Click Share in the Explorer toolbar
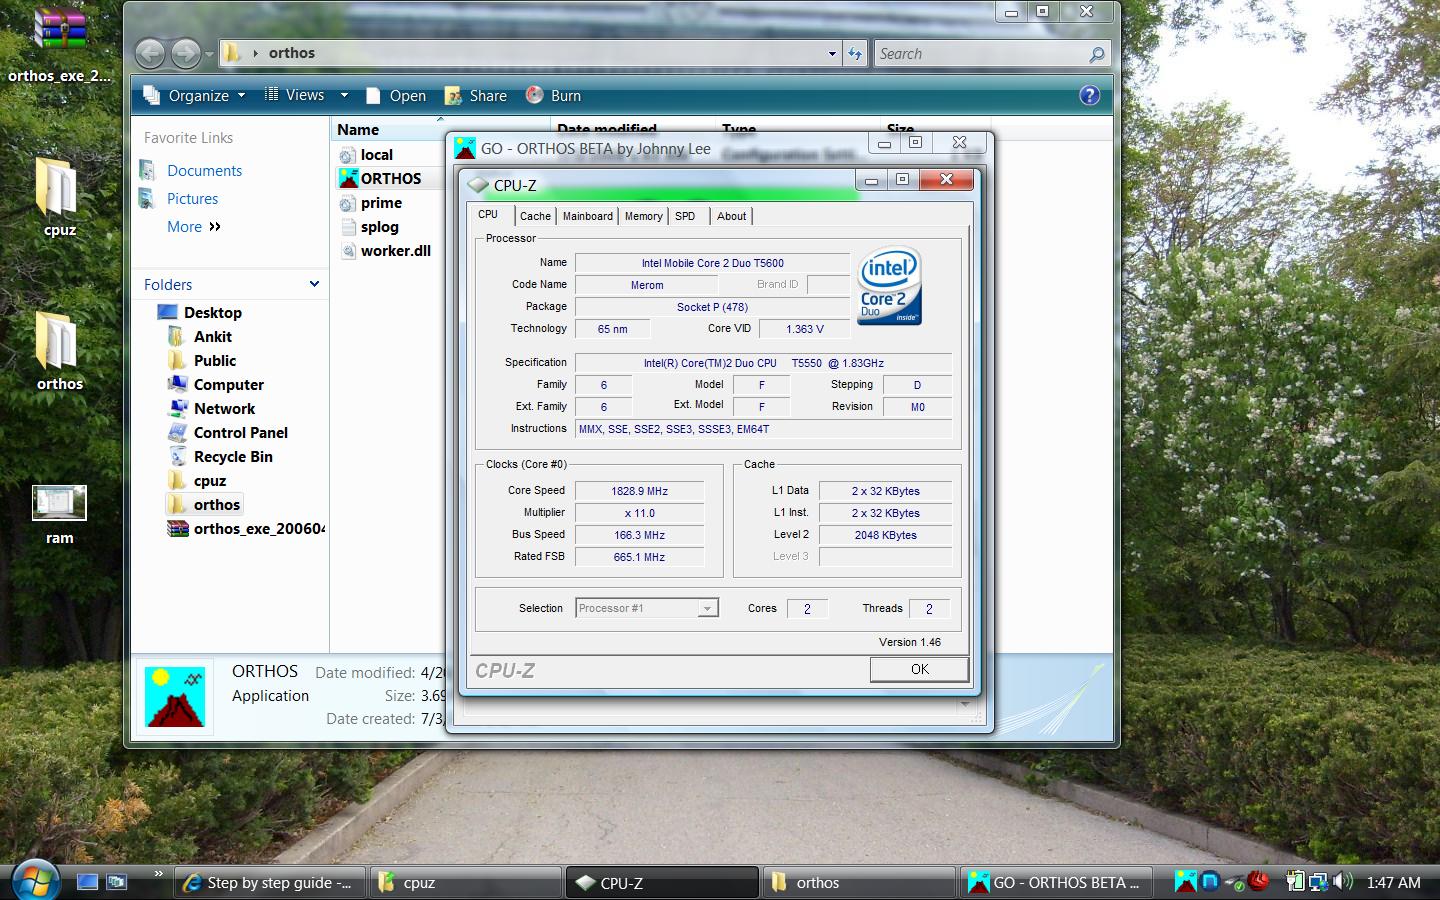 (476, 95)
